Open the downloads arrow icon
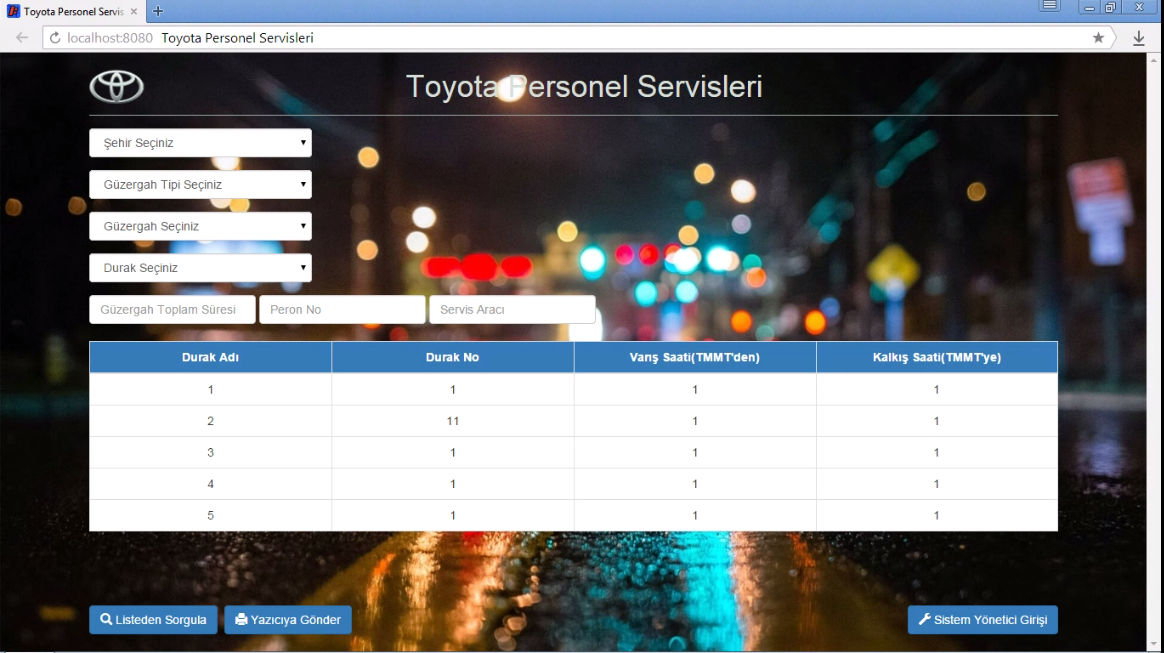The height and width of the screenshot is (653, 1164). (1139, 38)
